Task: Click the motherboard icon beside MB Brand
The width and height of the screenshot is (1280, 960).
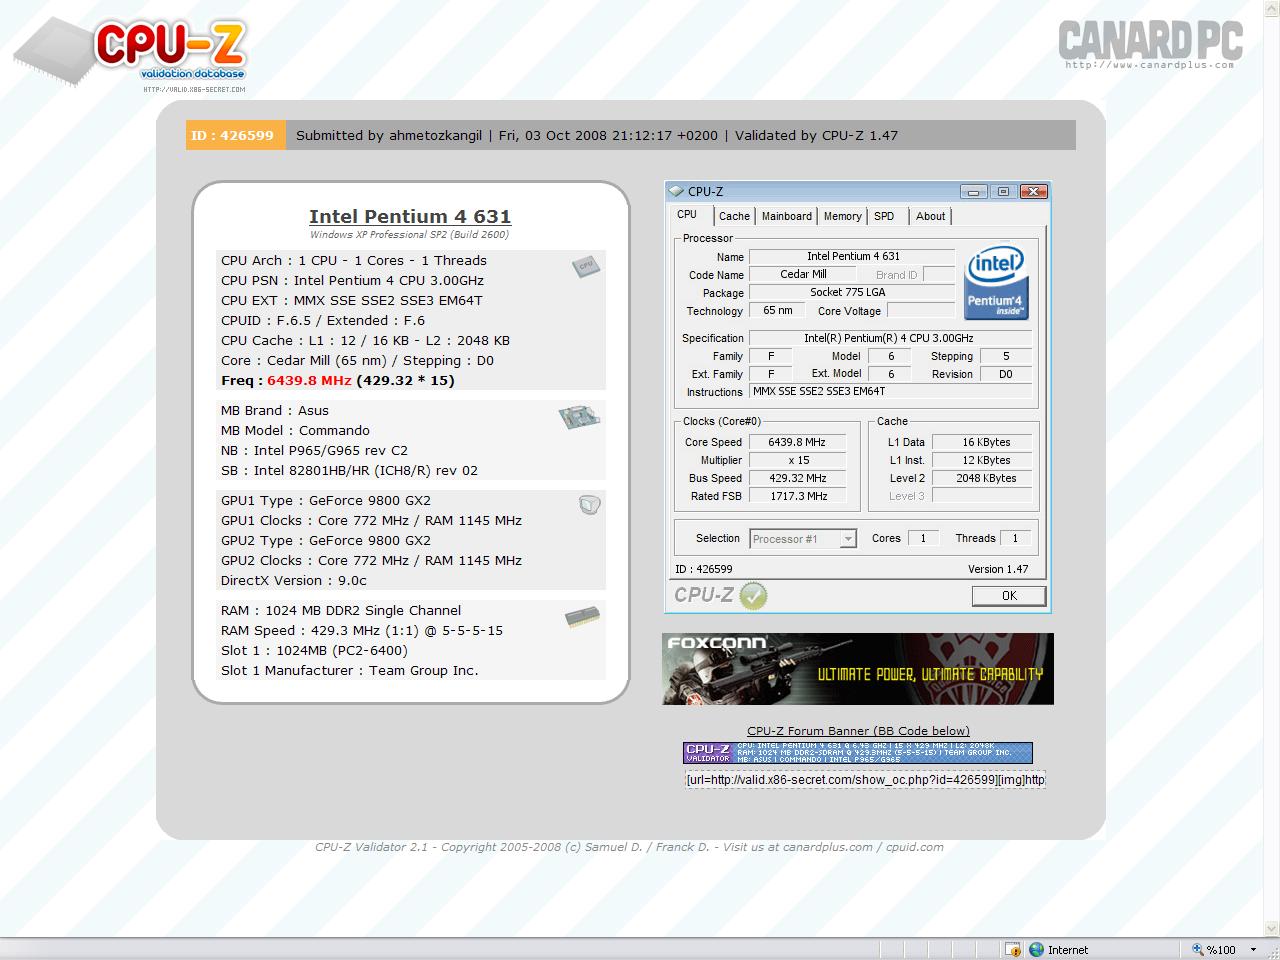Action: coord(579,417)
